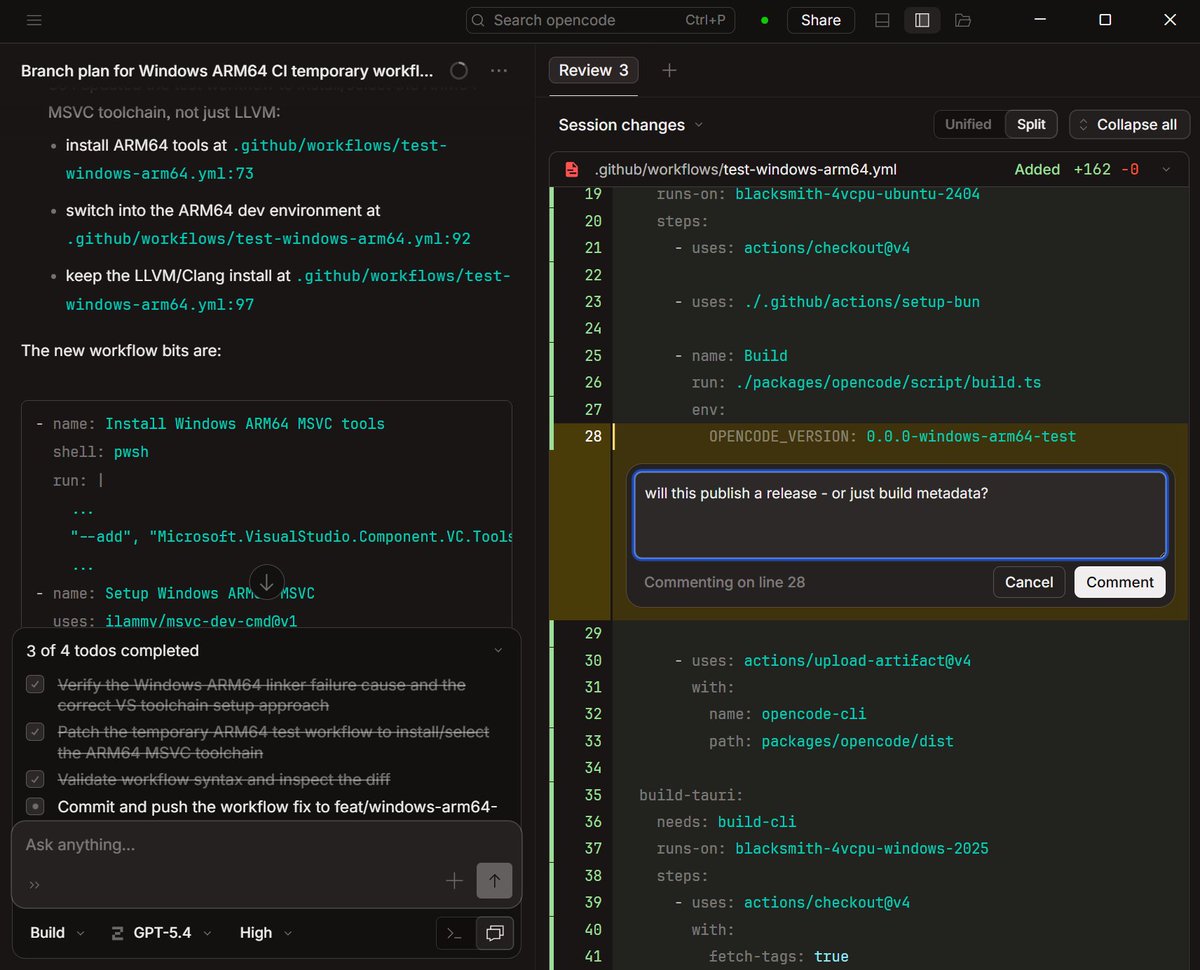This screenshot has width=1200, height=970.
Task: Open session options three-dot menu
Action: point(498,71)
